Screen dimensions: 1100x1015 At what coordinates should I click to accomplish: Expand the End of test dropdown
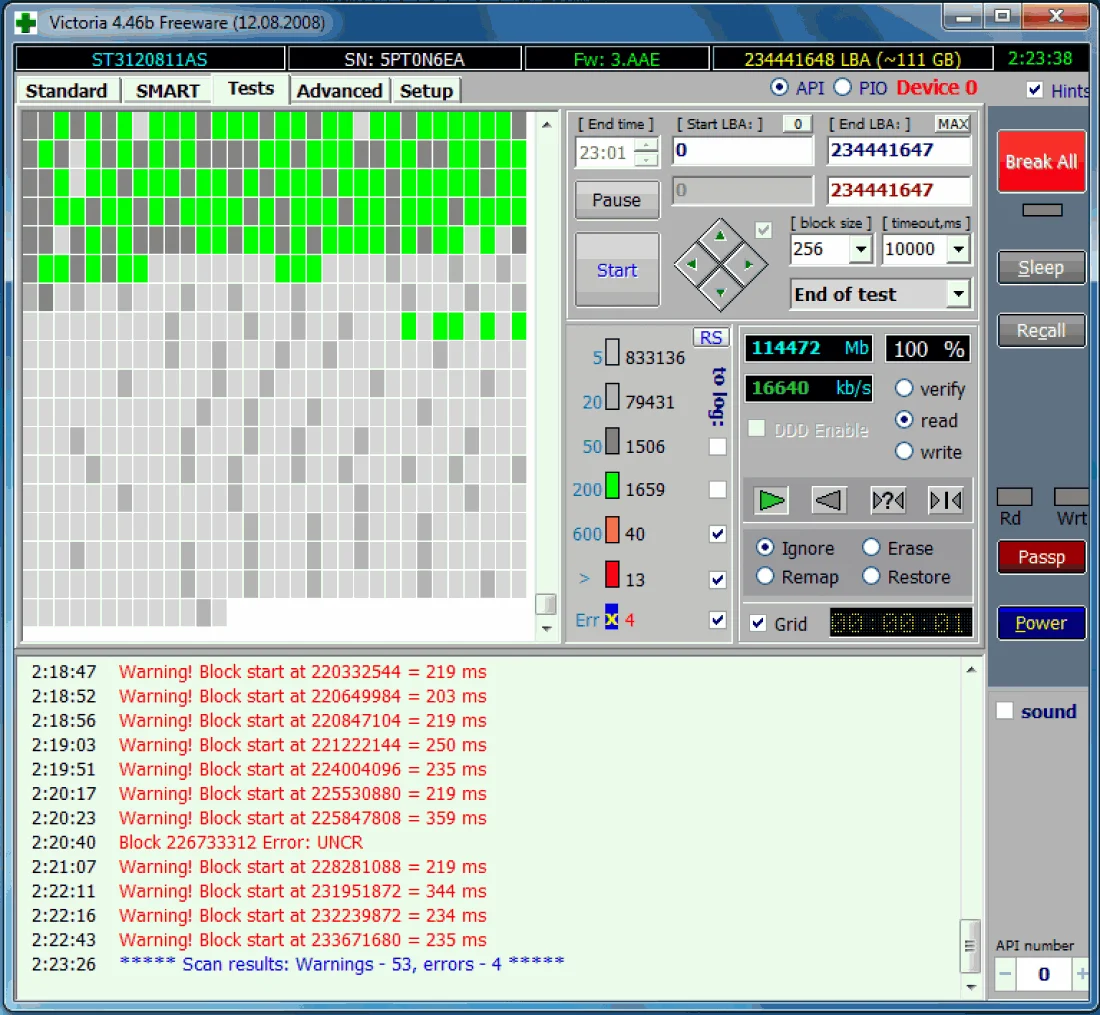[x=958, y=294]
